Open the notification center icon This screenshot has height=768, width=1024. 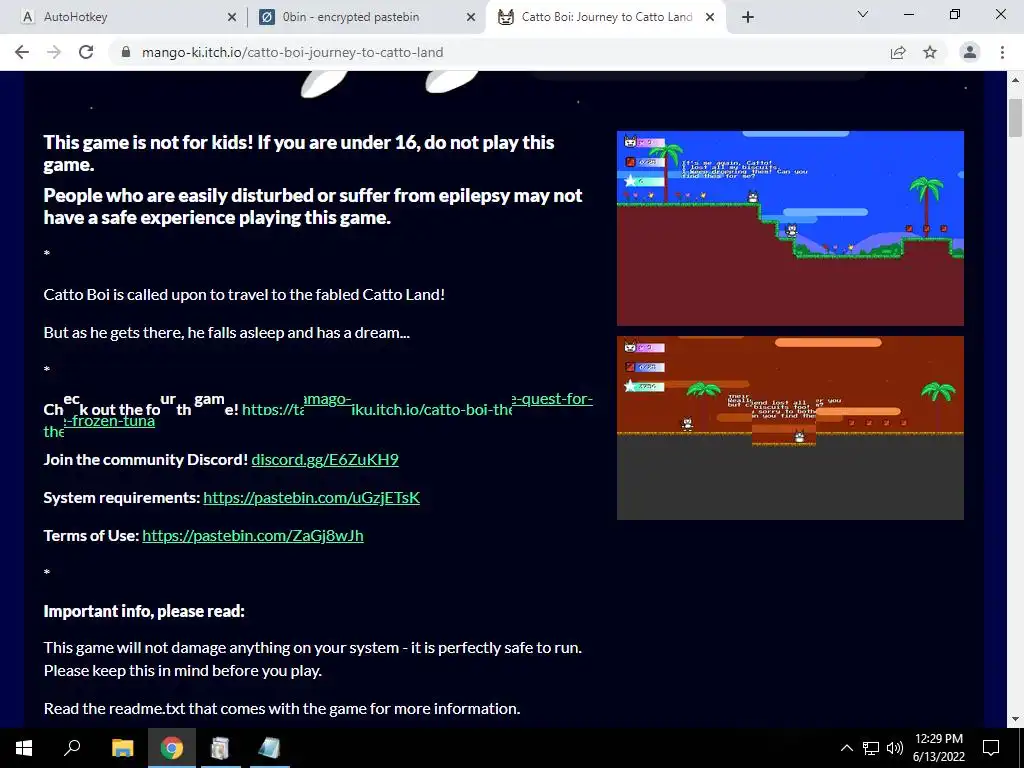pyautogui.click(x=991, y=748)
